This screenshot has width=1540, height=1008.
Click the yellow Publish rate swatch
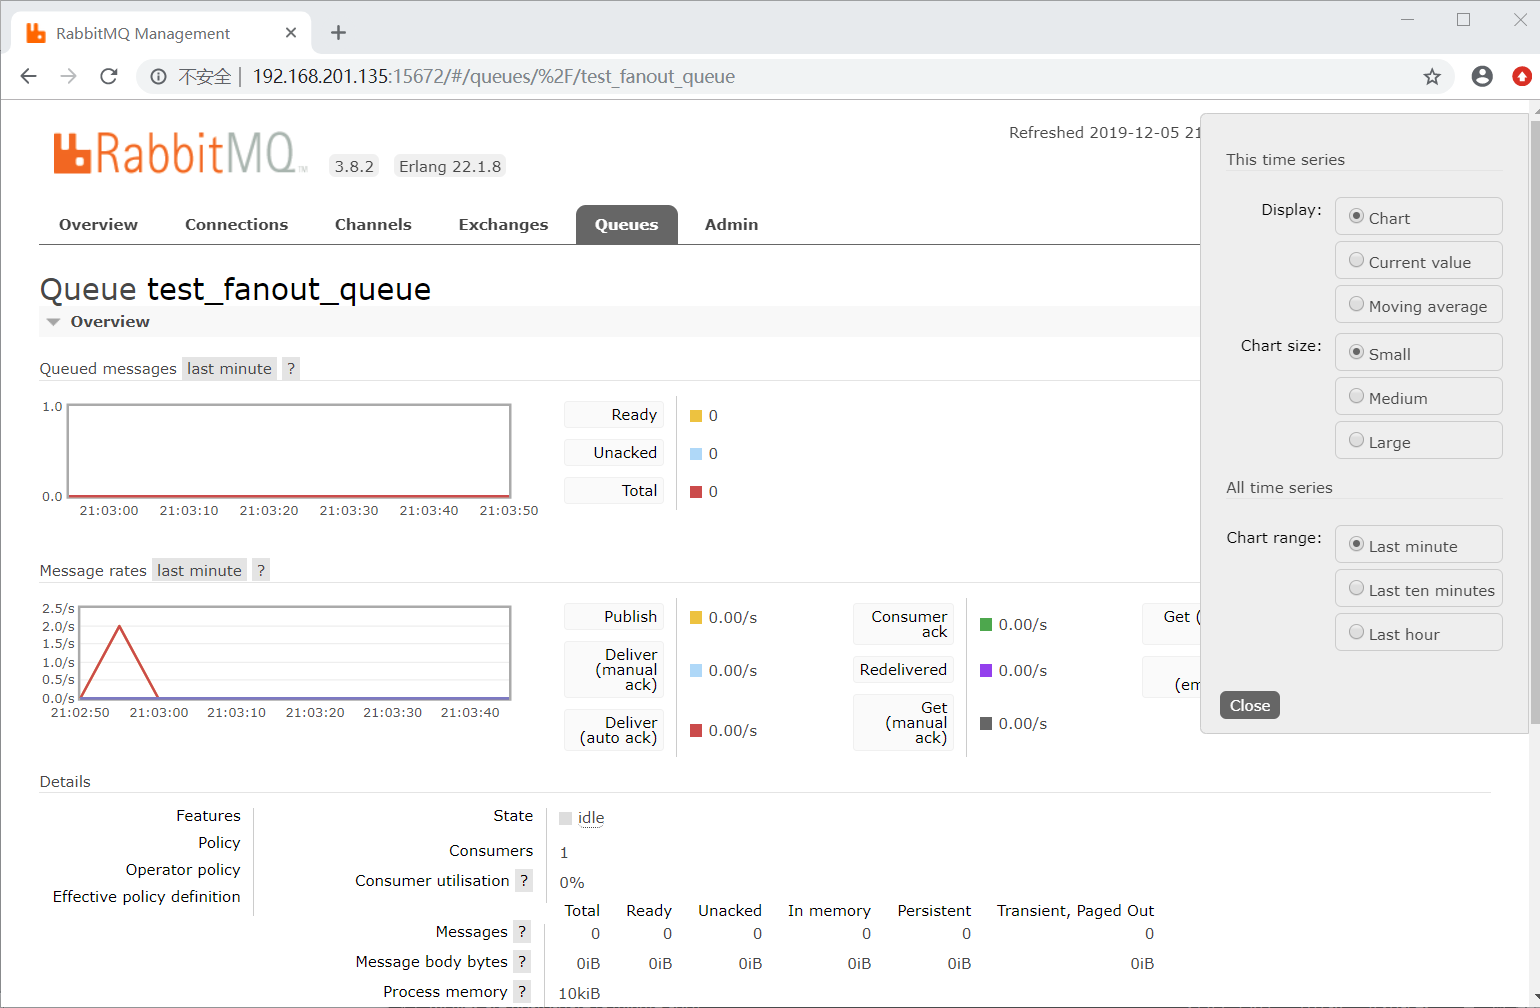click(x=696, y=618)
